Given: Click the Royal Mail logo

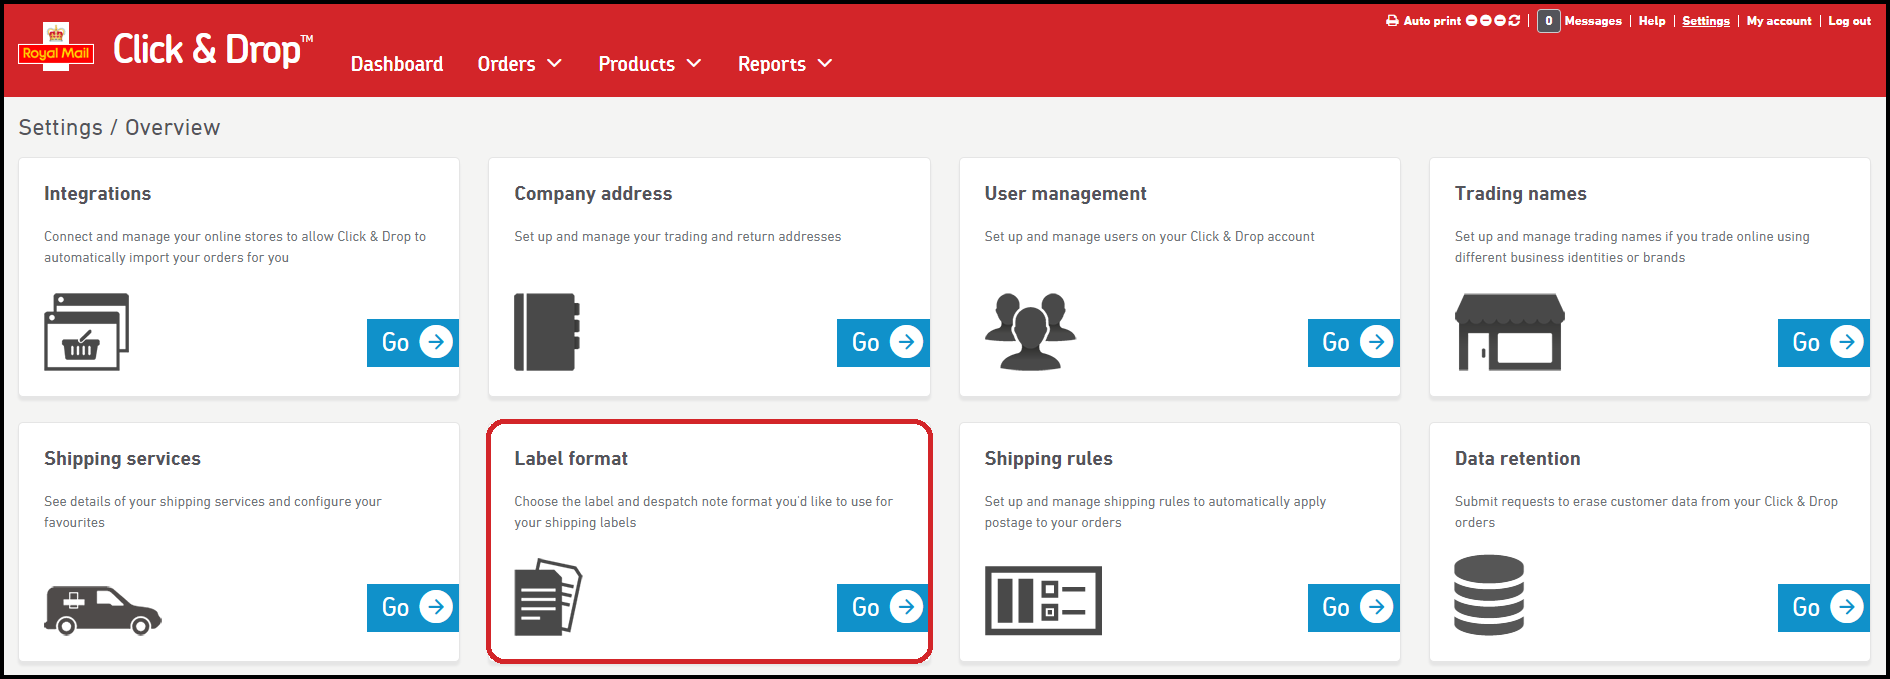Looking at the screenshot, I should click(x=56, y=47).
